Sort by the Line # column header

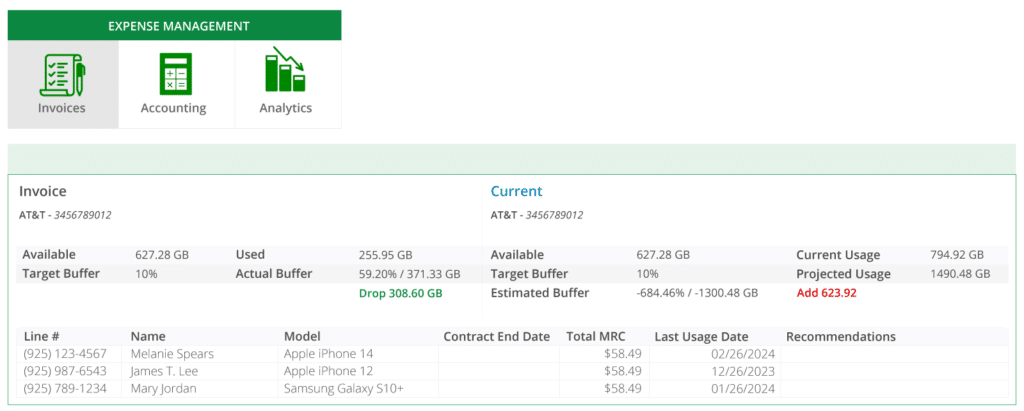42,337
